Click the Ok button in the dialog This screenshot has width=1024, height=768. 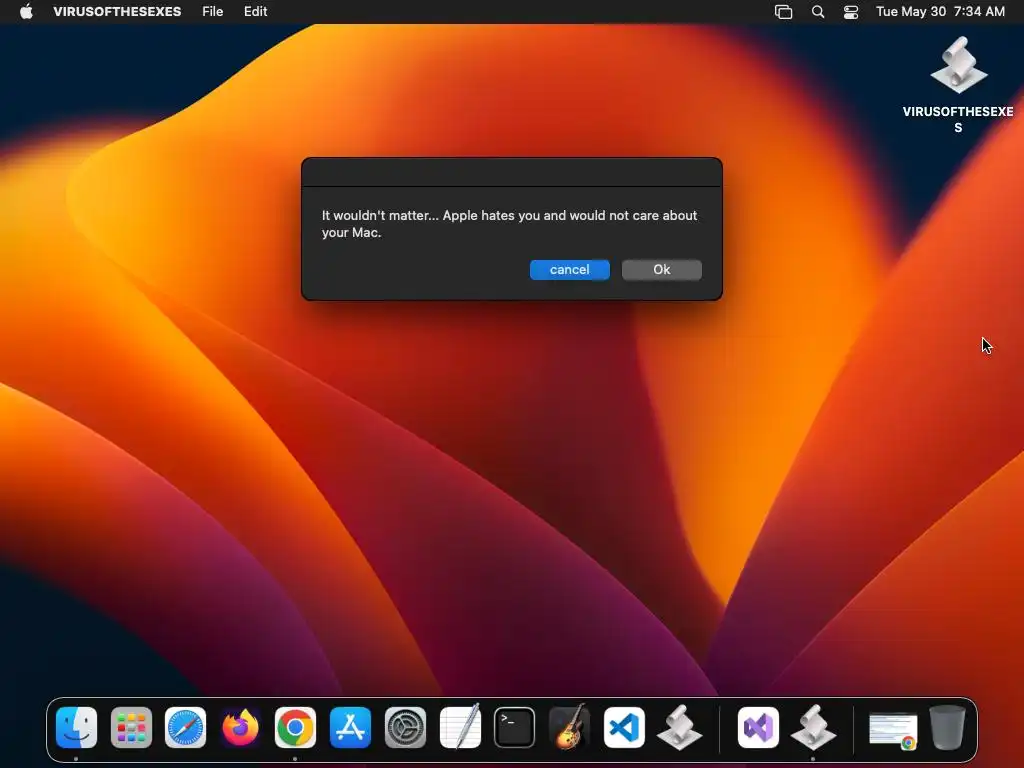tap(662, 270)
